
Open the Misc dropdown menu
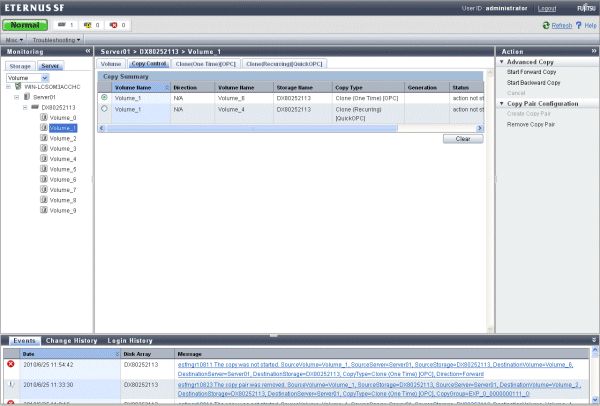15,40
